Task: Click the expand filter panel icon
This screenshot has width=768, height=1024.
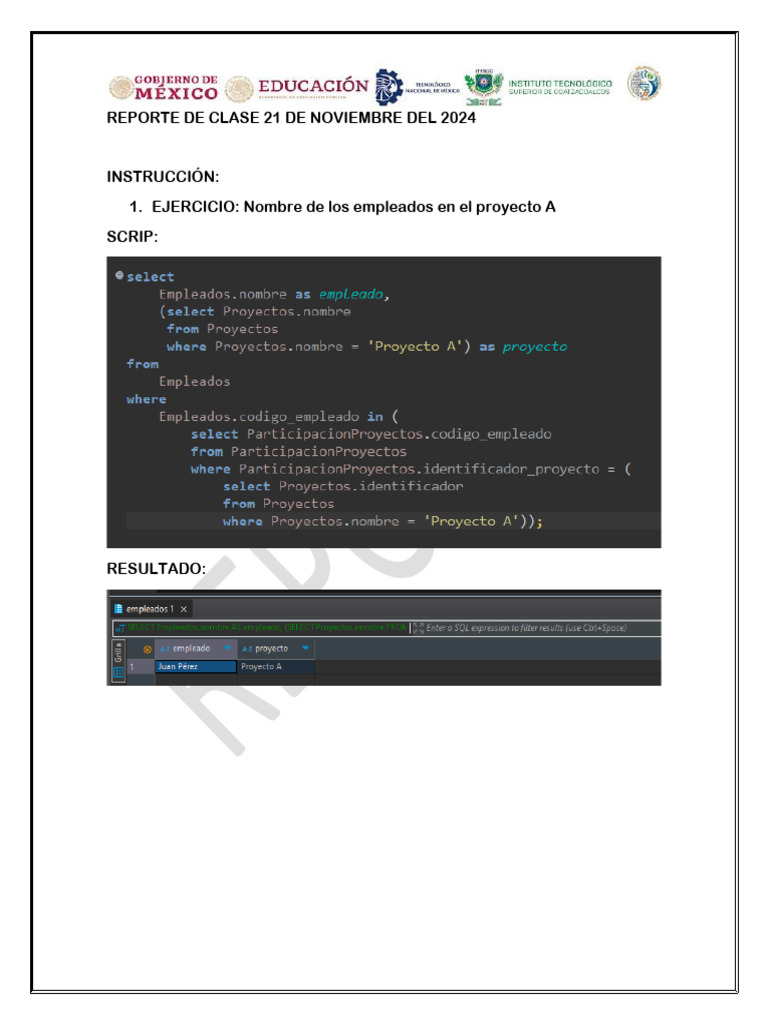Action: (418, 628)
